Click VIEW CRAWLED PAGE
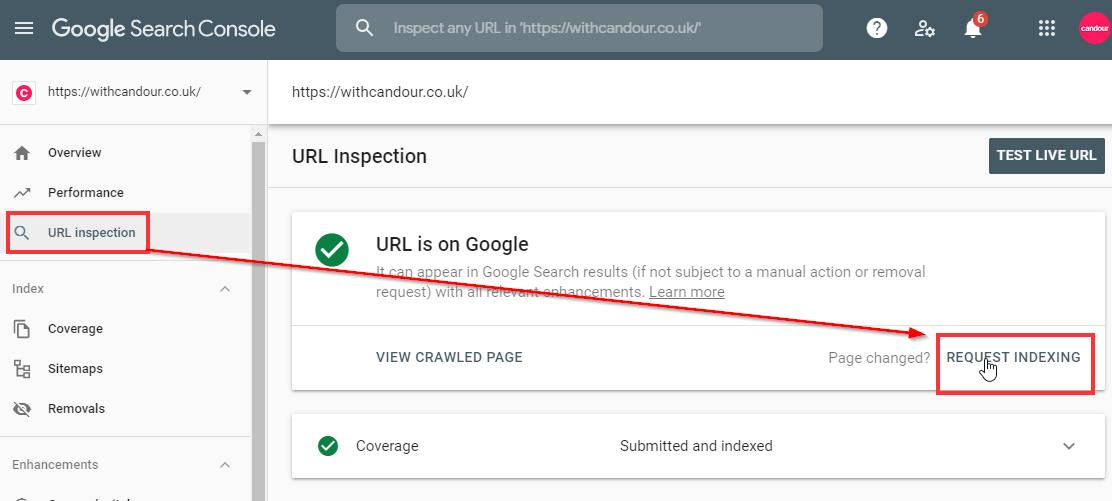The width and height of the screenshot is (1112, 501). [x=449, y=357]
